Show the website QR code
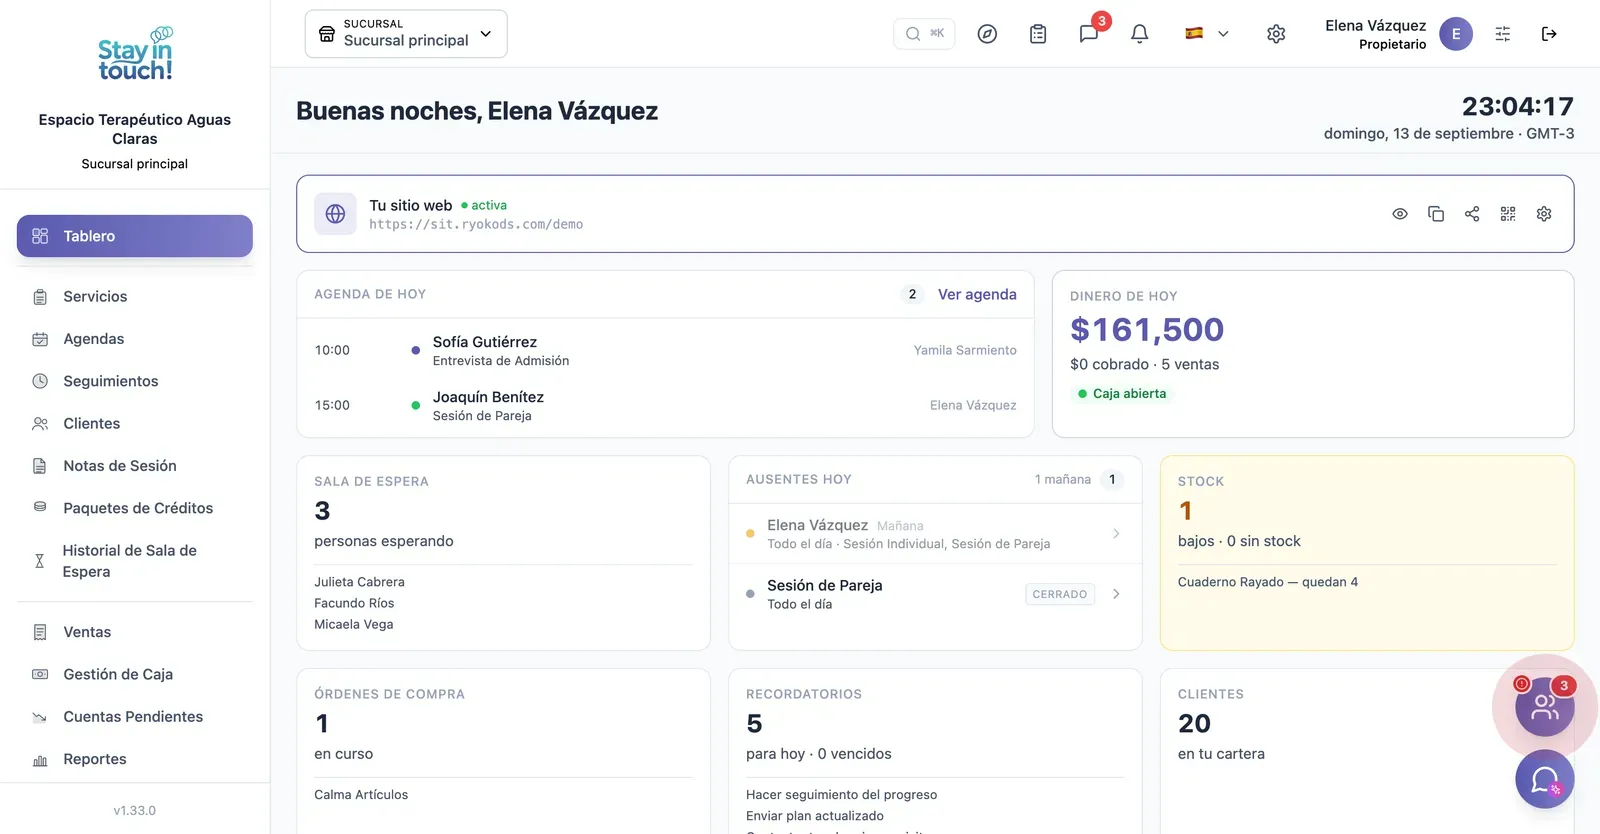 tap(1508, 214)
